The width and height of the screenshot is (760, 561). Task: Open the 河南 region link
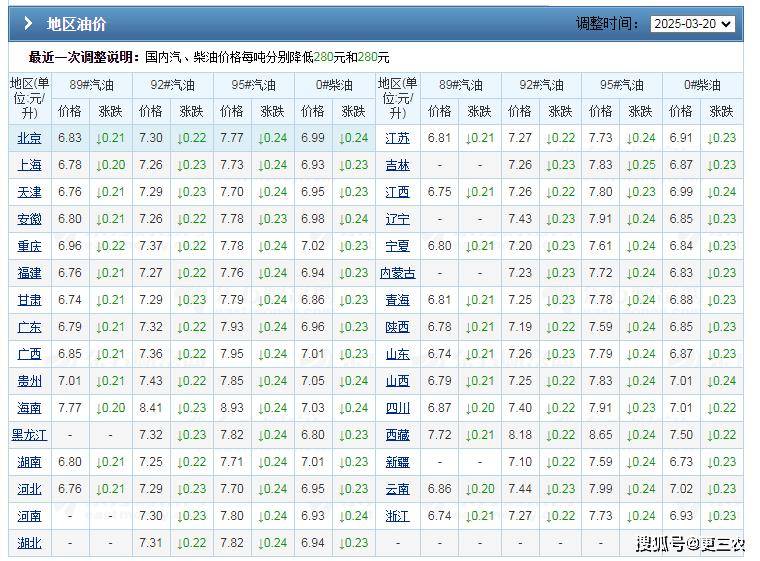click(30, 516)
